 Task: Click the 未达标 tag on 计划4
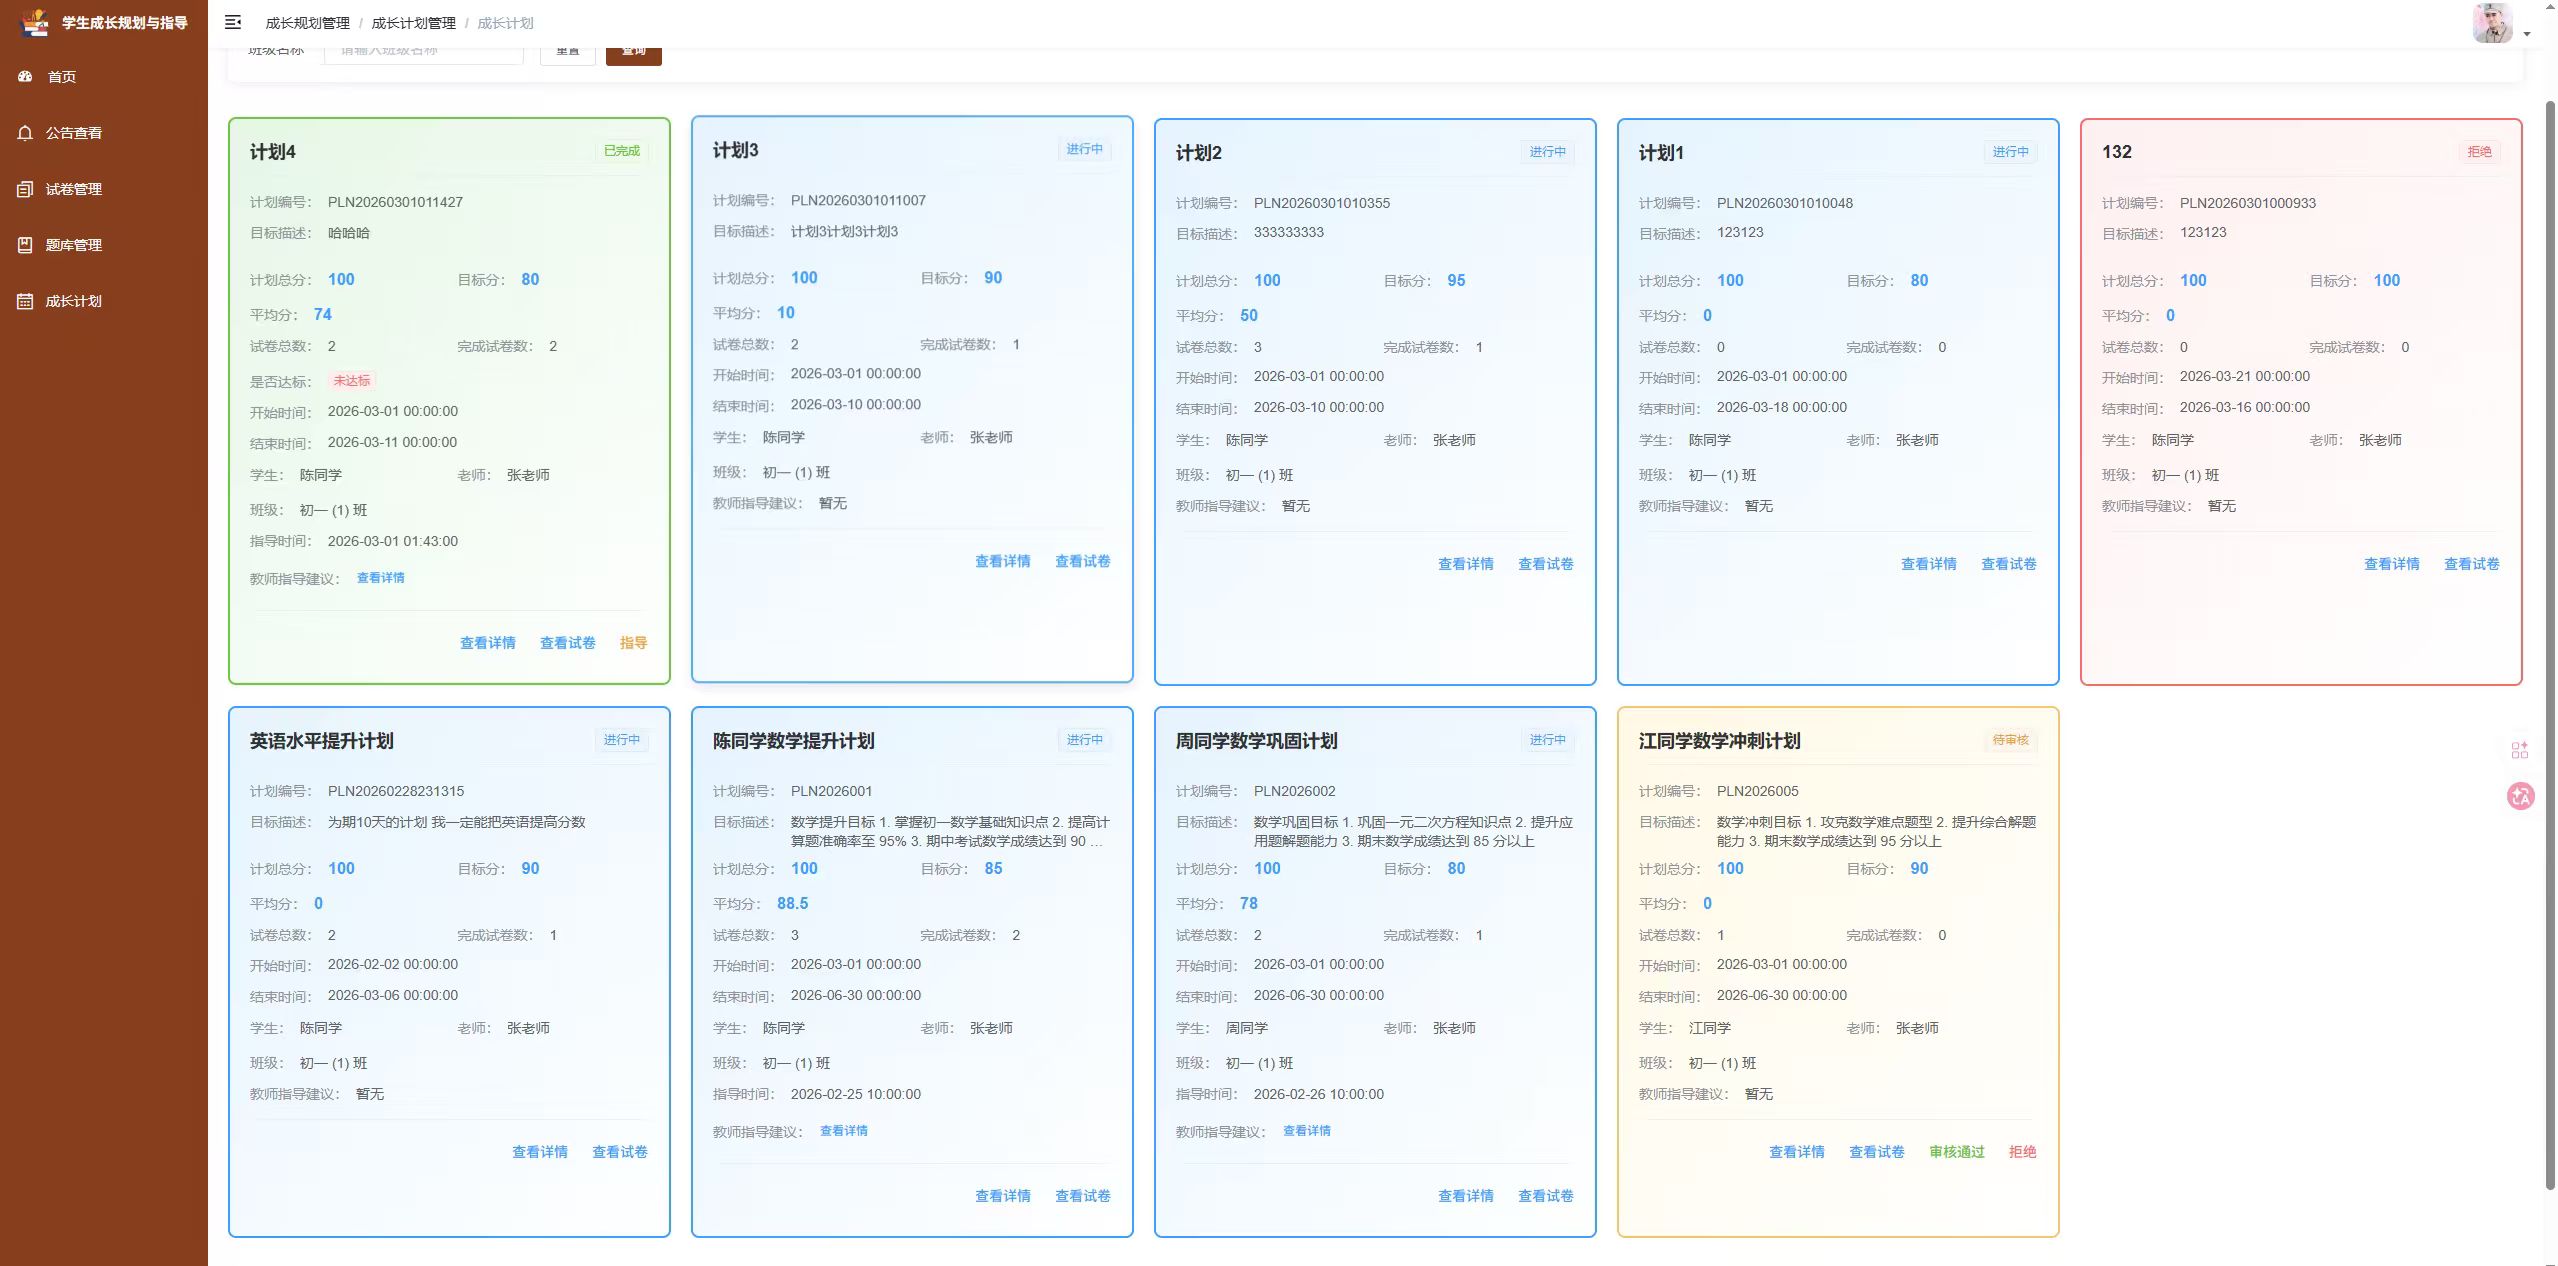click(x=352, y=381)
